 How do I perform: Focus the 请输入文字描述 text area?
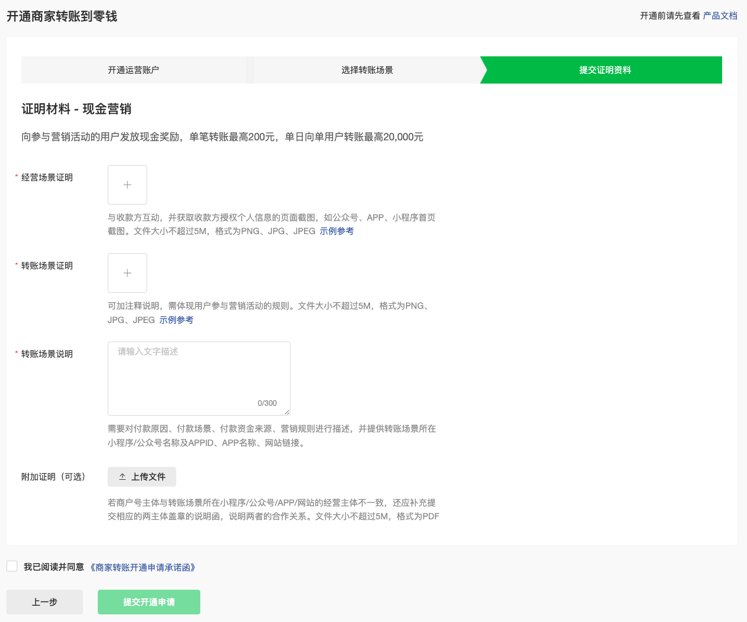199,379
